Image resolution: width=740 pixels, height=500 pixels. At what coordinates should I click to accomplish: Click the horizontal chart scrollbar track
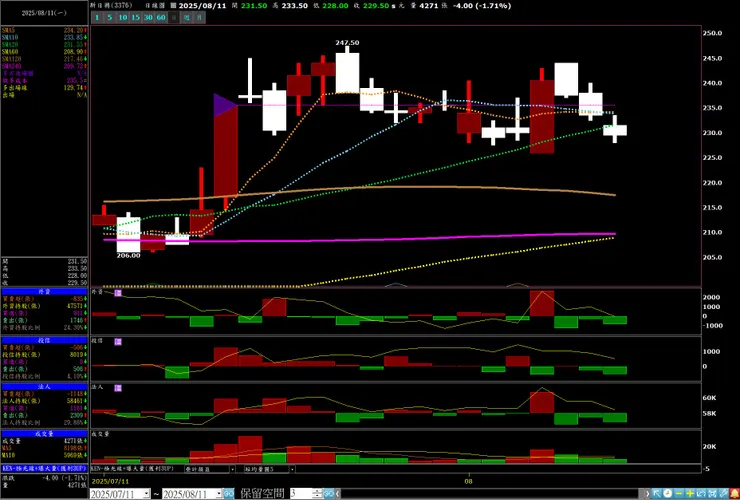click(x=491, y=494)
